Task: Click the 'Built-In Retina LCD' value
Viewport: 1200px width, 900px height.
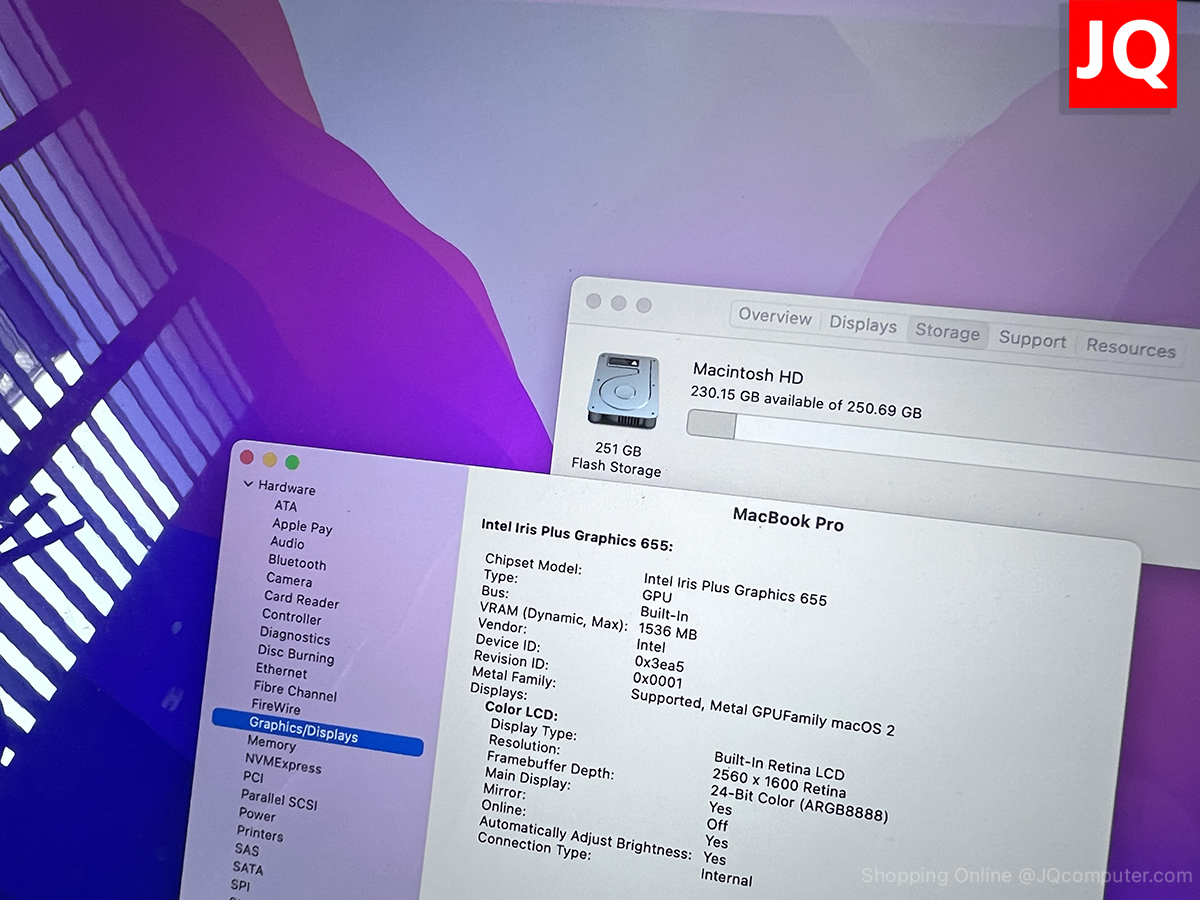Action: tap(779, 766)
